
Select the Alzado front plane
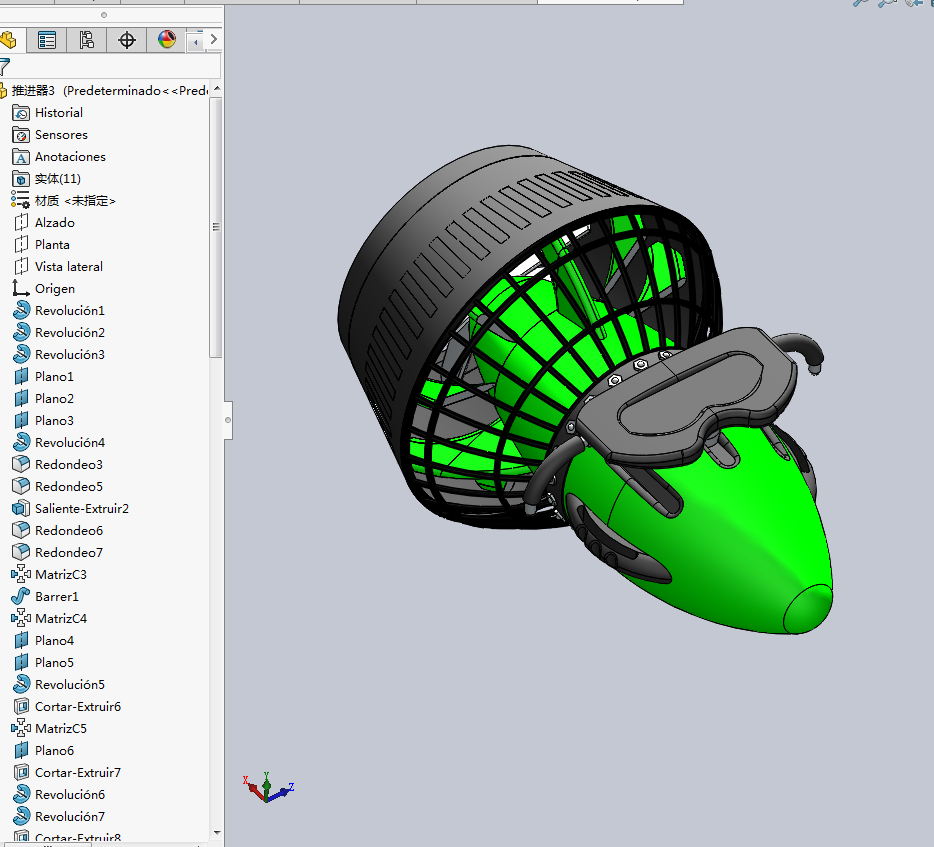tap(54, 223)
